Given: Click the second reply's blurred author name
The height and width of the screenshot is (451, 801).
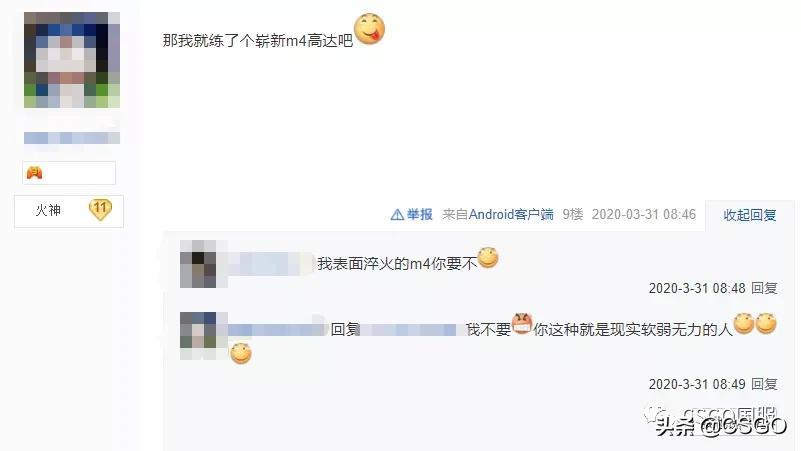Looking at the screenshot, I should (274, 330).
